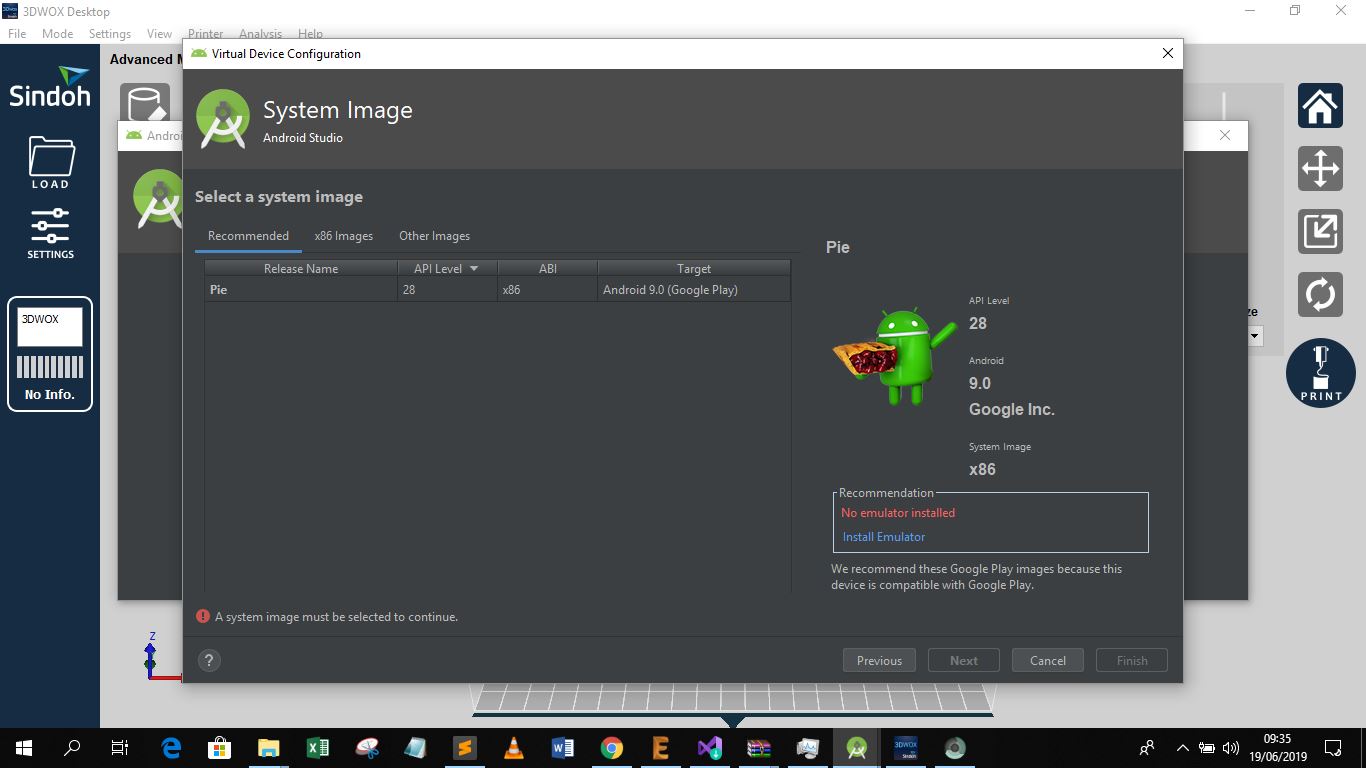Toggle the API Level sort arrow
Image resolution: width=1366 pixels, height=768 pixels.
tap(474, 268)
